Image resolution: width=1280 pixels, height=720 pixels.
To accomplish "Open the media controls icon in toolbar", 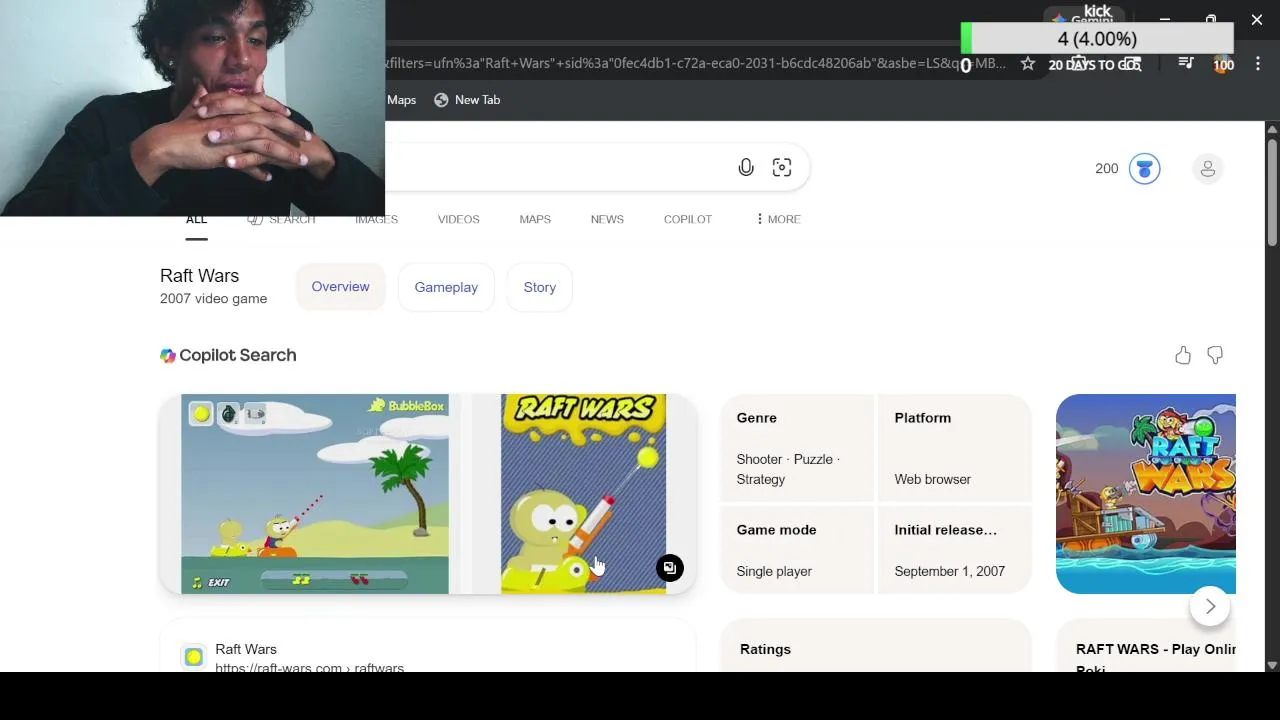I will pyautogui.click(x=1186, y=64).
